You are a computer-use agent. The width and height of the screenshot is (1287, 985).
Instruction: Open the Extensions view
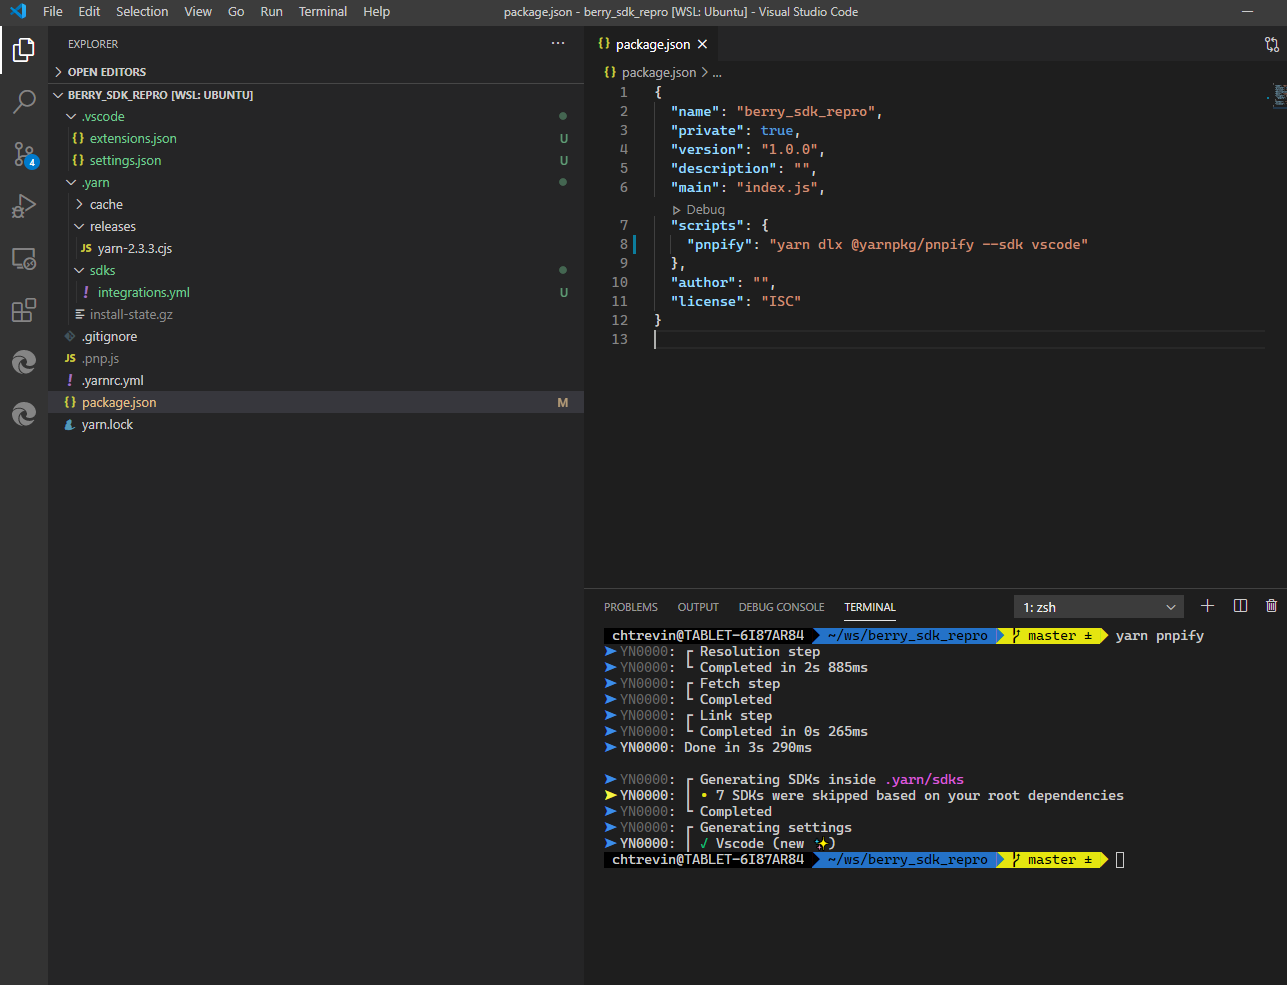tap(24, 310)
